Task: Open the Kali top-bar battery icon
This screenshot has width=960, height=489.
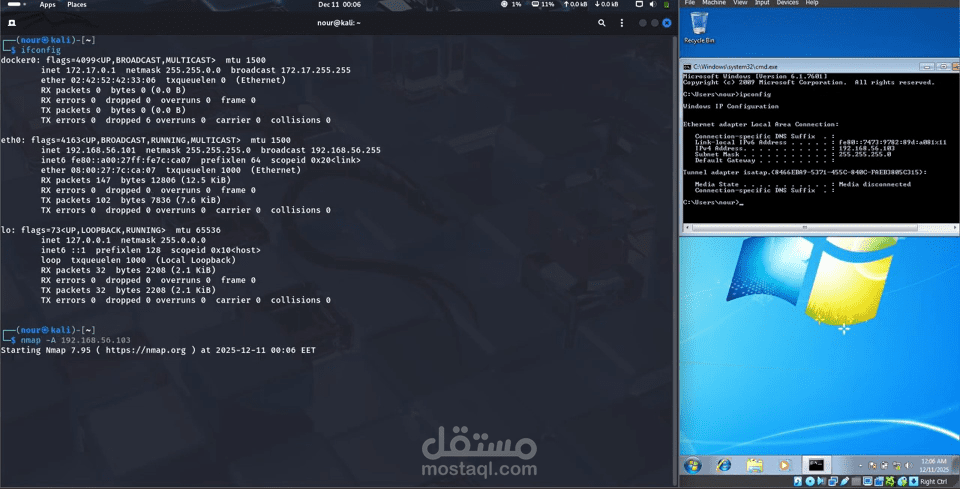Action: 666,4
